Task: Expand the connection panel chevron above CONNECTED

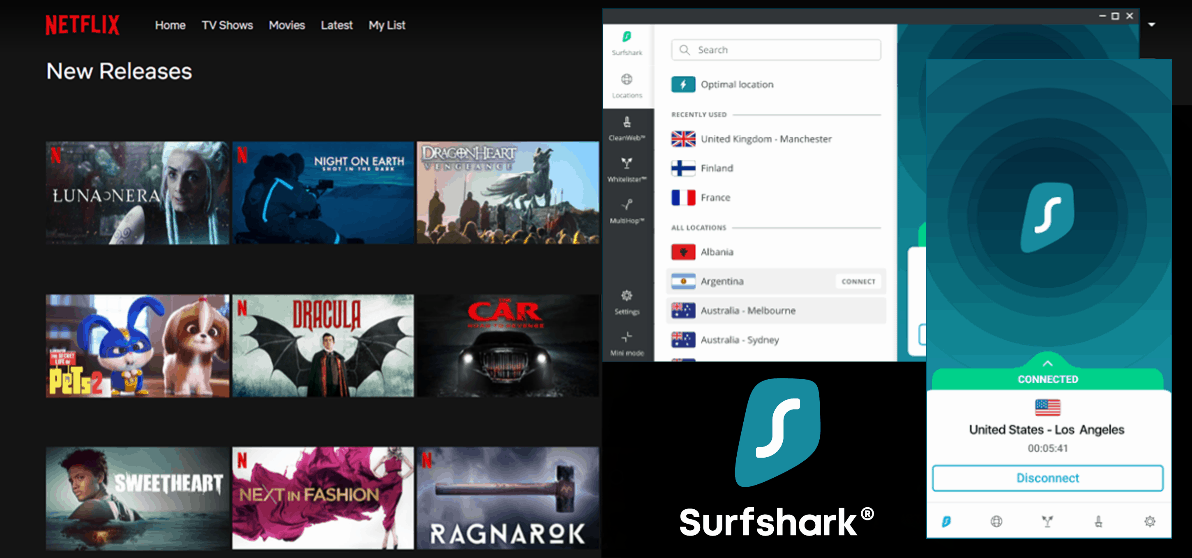Action: coord(1048,363)
